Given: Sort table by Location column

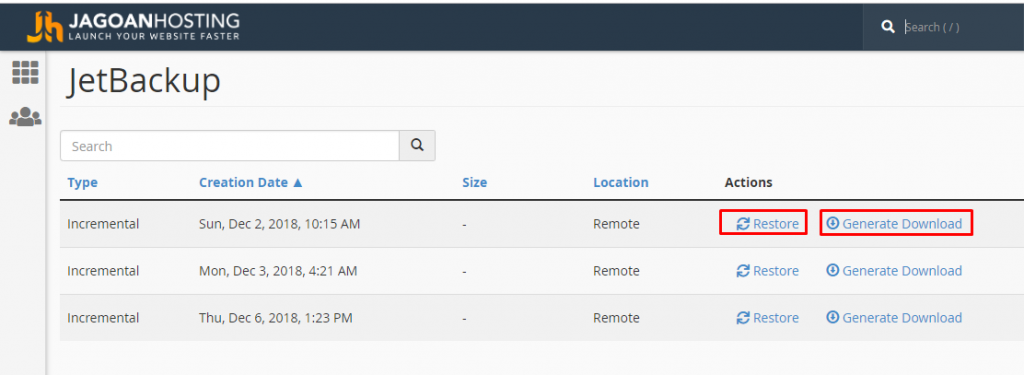Looking at the screenshot, I should pyautogui.click(x=620, y=182).
